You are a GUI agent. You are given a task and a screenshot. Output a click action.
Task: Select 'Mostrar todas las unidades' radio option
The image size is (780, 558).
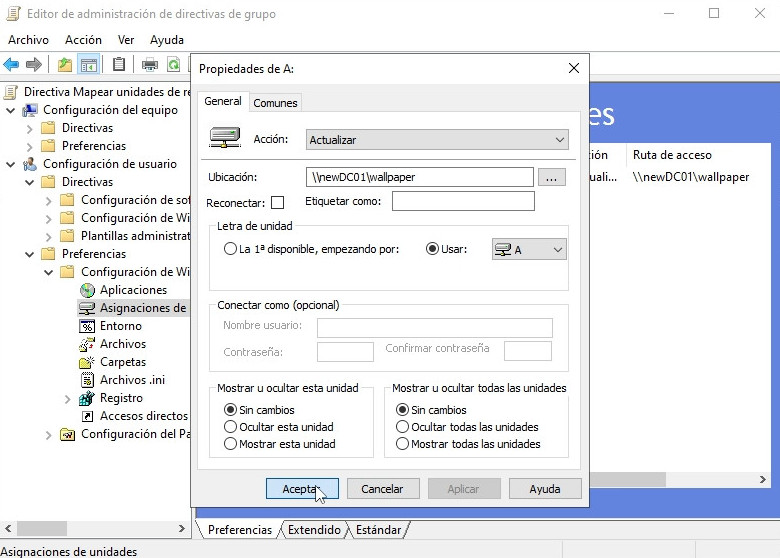[403, 444]
